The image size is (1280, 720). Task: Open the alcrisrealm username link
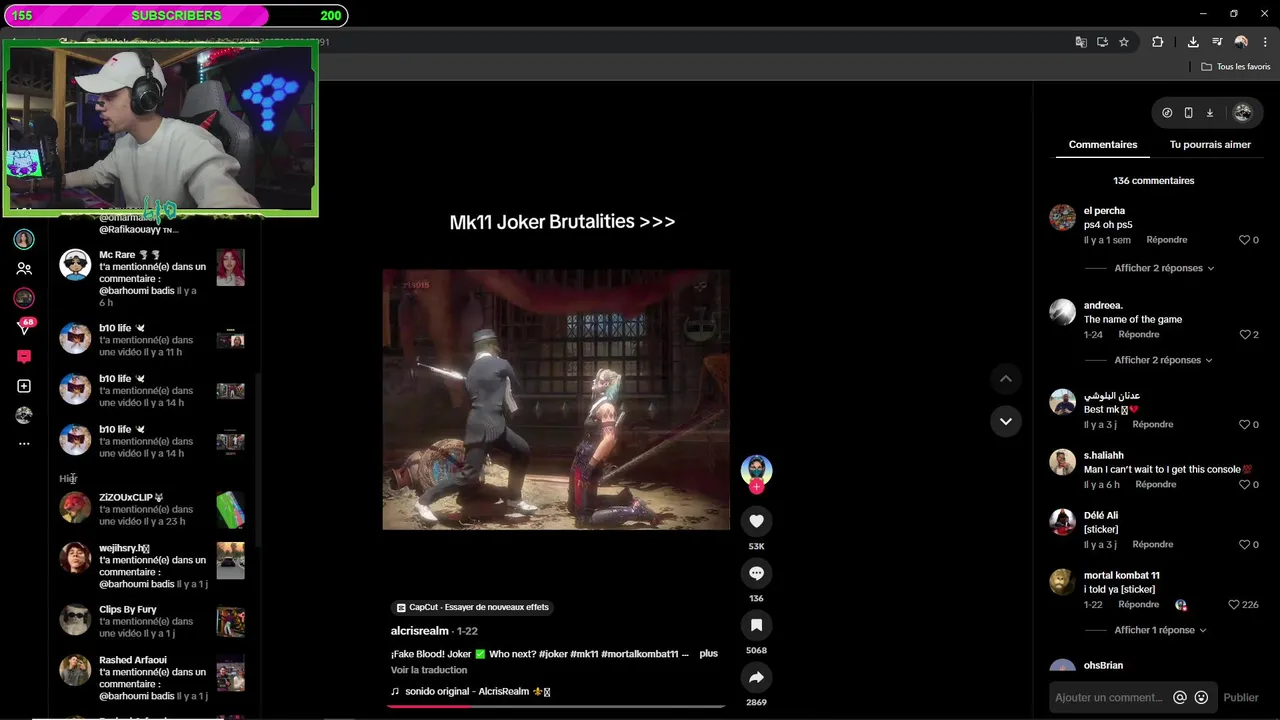tap(419, 631)
